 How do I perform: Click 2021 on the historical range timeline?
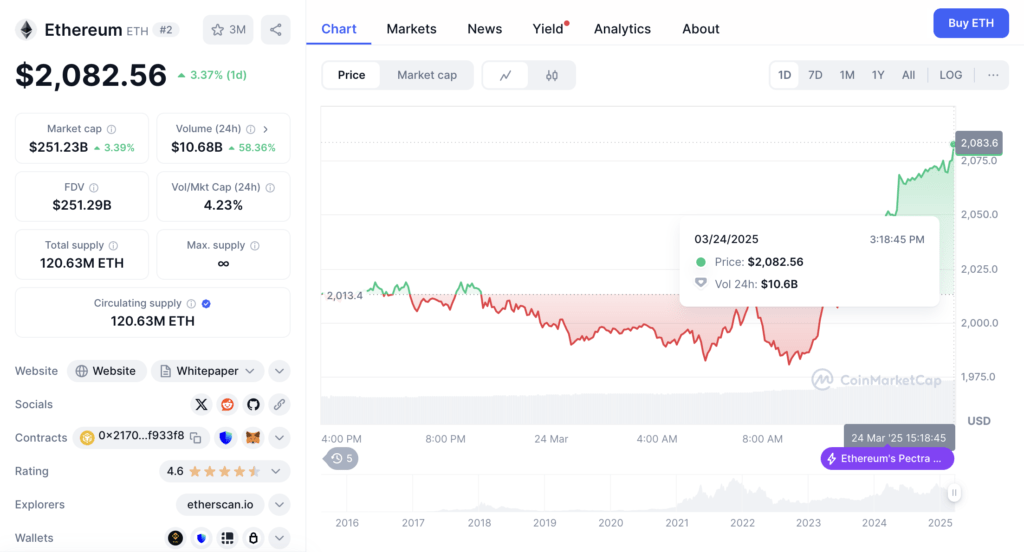(677, 523)
